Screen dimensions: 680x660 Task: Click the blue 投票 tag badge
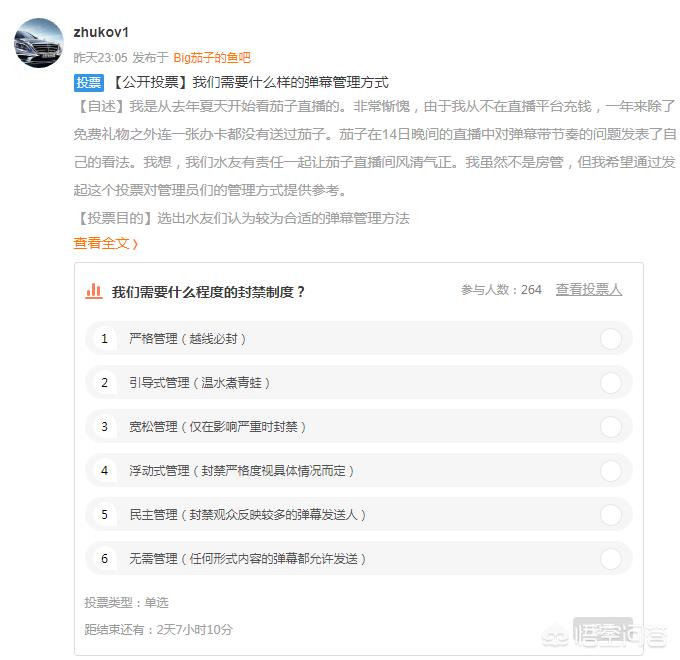[x=89, y=83]
